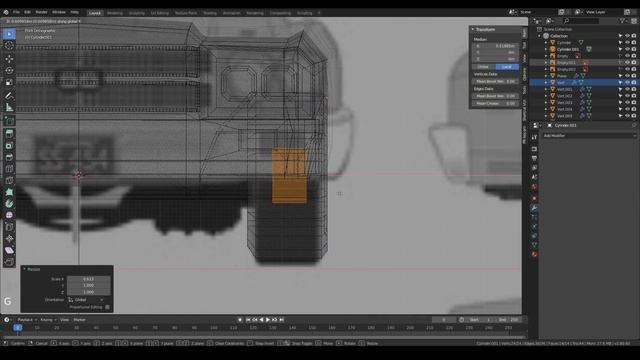Collapse the Resize operator panel

click(x=24, y=269)
